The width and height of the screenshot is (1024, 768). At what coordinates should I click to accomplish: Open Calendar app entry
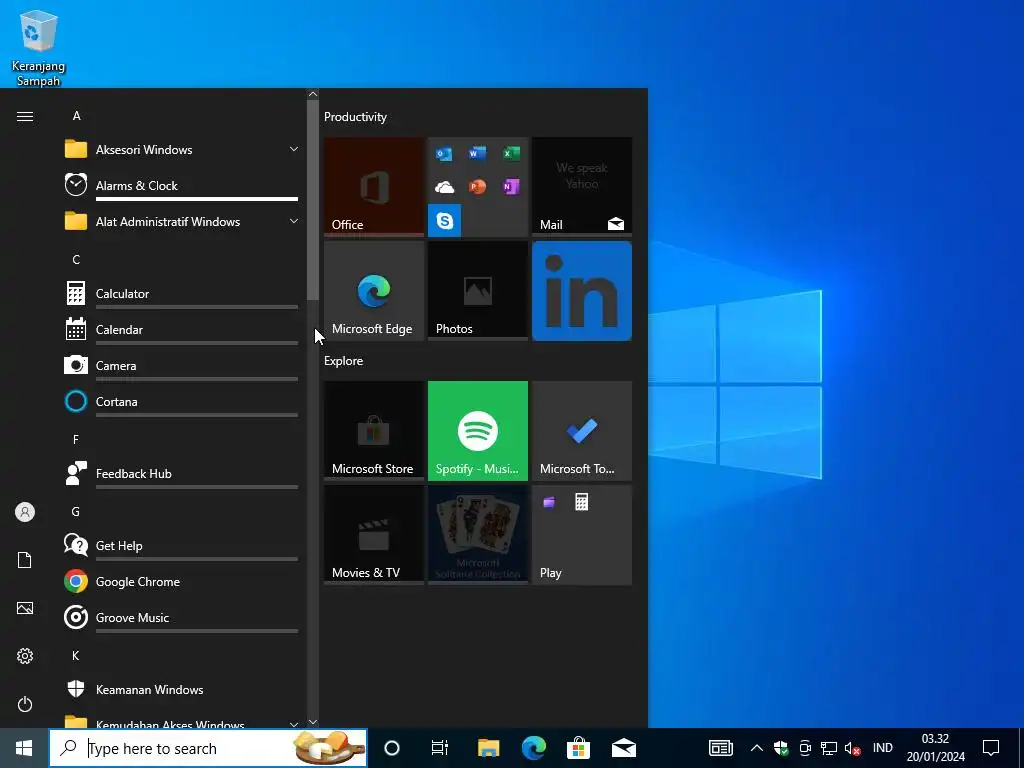[x=181, y=330]
